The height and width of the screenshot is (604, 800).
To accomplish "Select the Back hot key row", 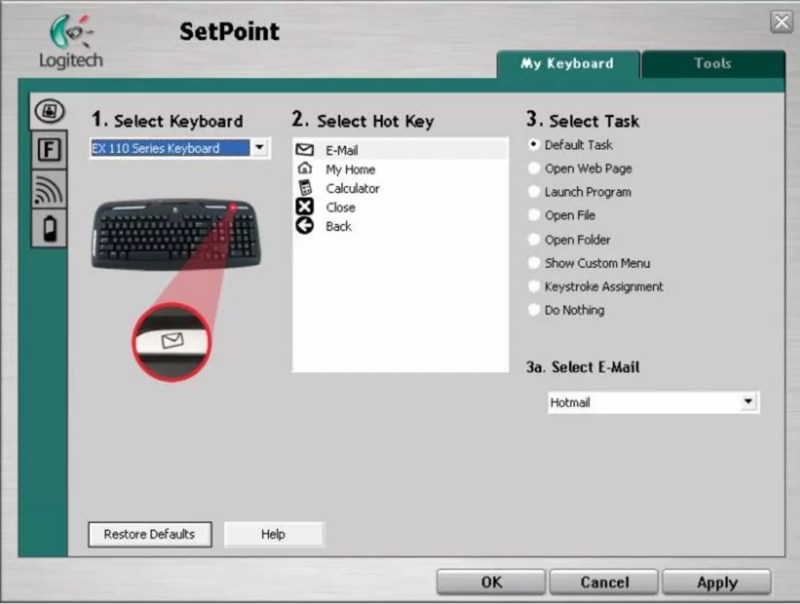I will coord(401,226).
